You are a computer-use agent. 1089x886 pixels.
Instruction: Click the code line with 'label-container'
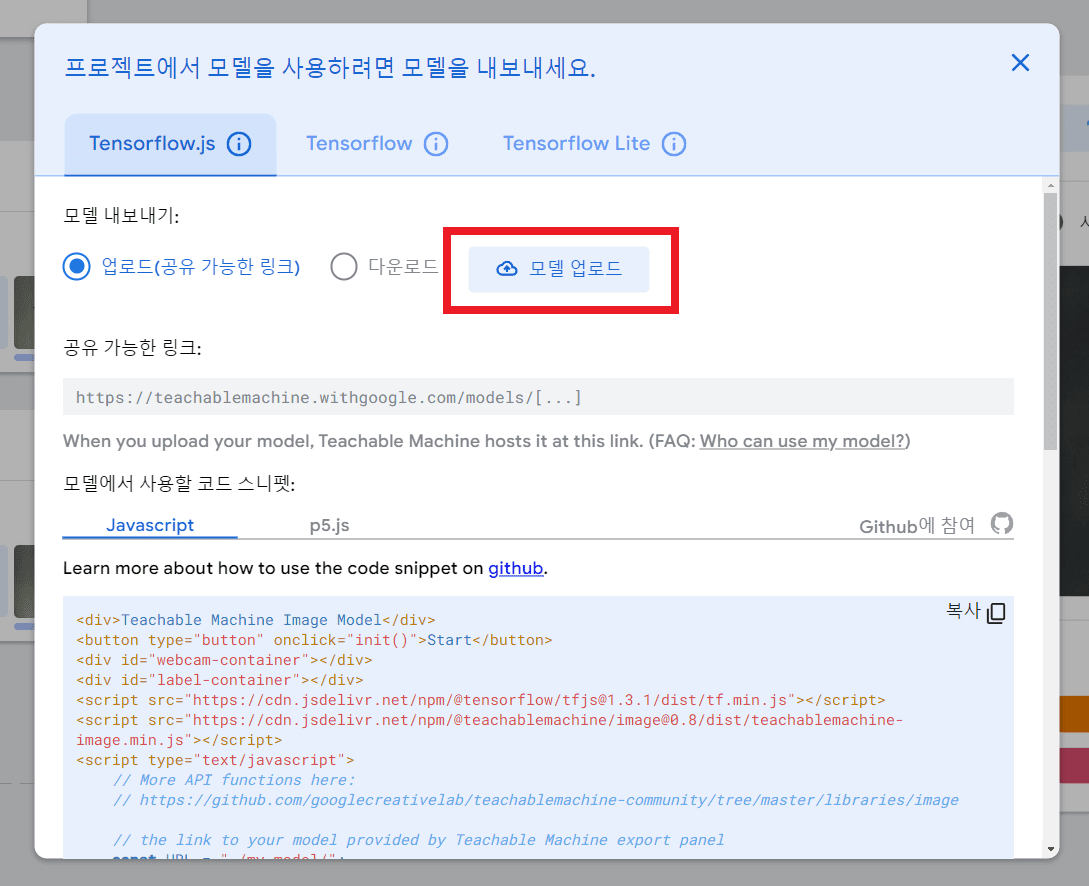(219, 680)
